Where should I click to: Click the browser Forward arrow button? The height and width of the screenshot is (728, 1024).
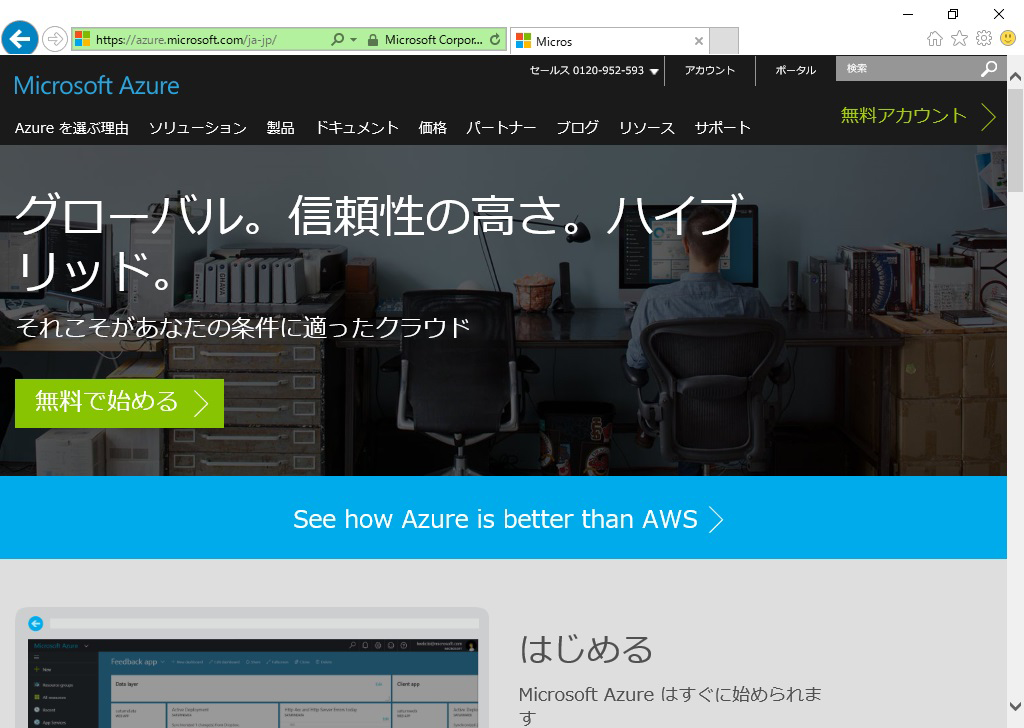(55, 39)
